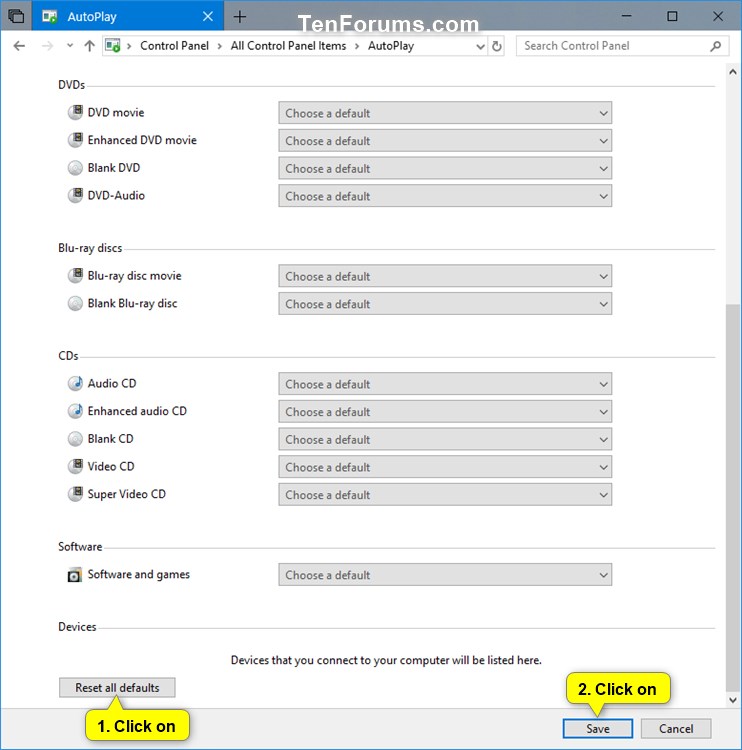Open the Blu-ray disc movie dropdown
Viewport: 742px width, 750px height.
coord(445,276)
